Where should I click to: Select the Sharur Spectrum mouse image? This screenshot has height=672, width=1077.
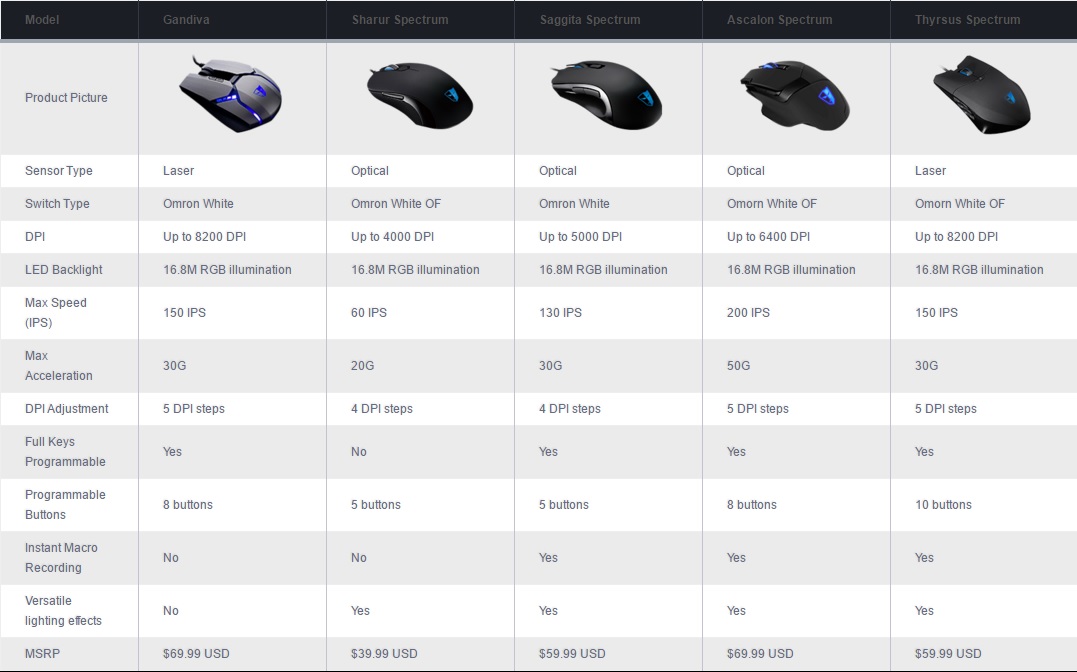pyautogui.click(x=418, y=96)
